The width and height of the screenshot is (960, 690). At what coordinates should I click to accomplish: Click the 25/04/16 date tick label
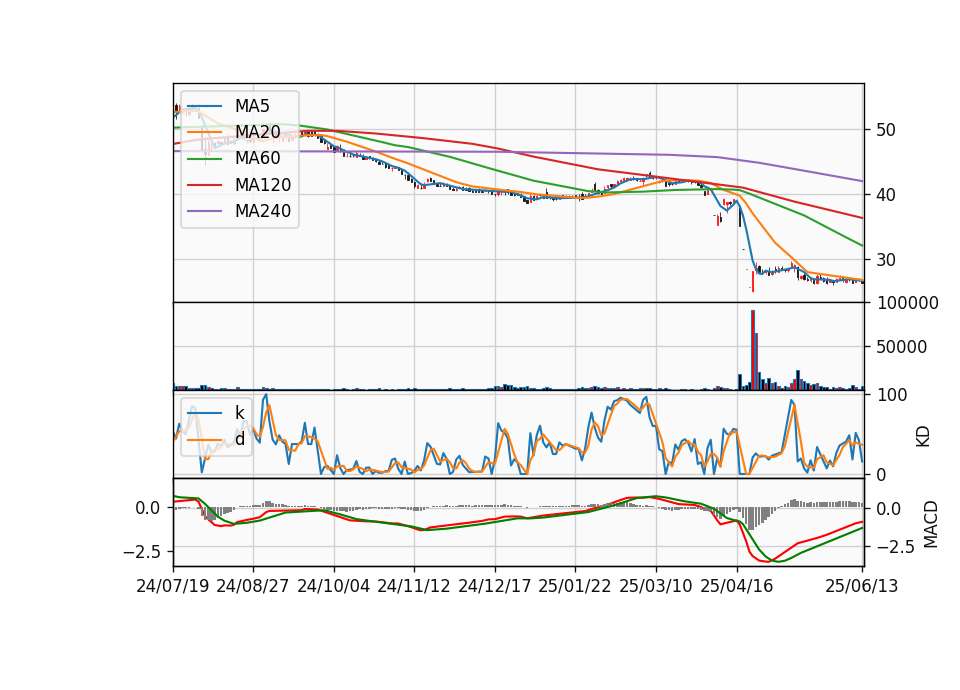click(737, 586)
